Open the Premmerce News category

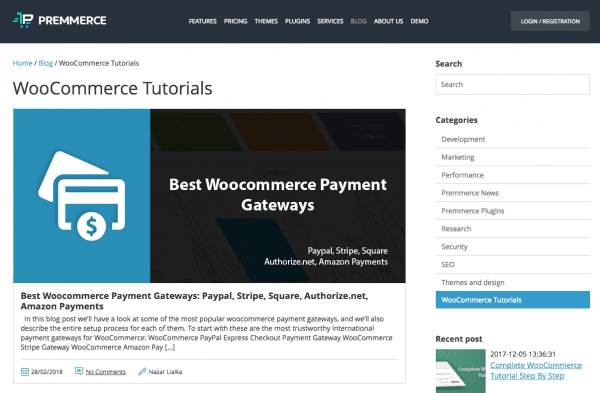pyautogui.click(x=512, y=193)
